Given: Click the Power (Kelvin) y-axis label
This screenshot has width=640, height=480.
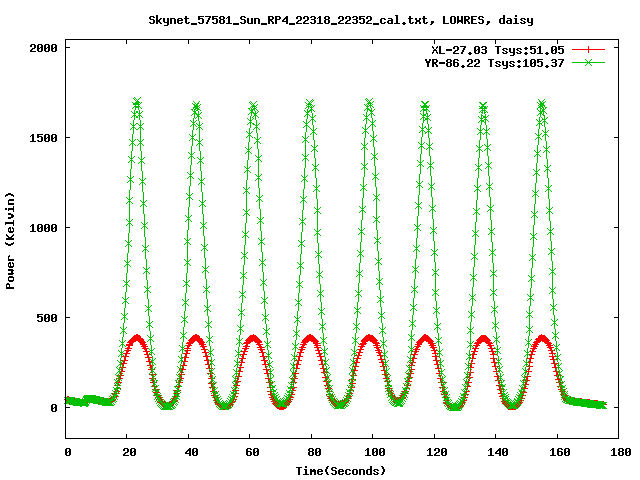Looking at the screenshot, I should point(11,242).
